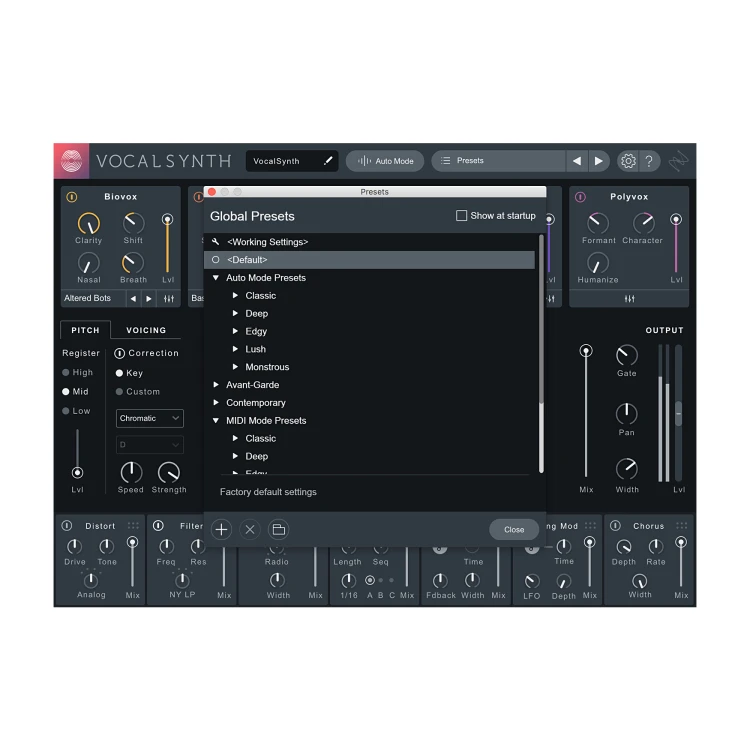The image size is (750, 750).
Task: Expand the Edgy folder under Auto Mode Presets
Action: point(235,331)
